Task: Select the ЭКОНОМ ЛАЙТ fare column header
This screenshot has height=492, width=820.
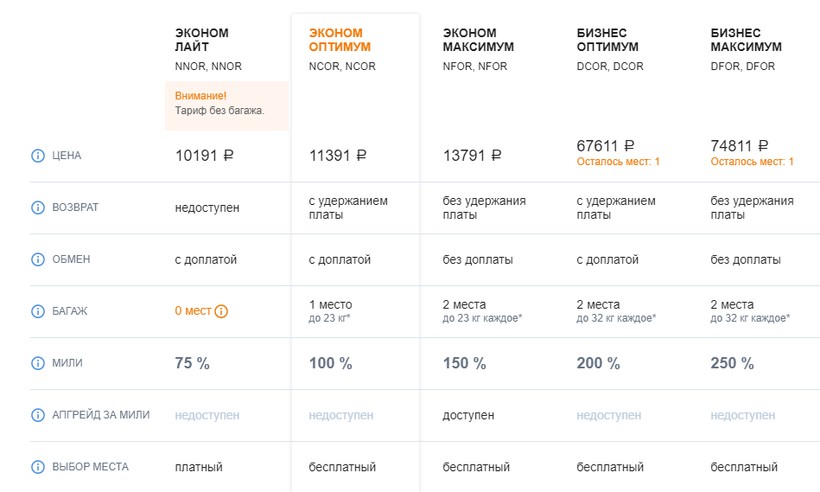Action: [202, 40]
